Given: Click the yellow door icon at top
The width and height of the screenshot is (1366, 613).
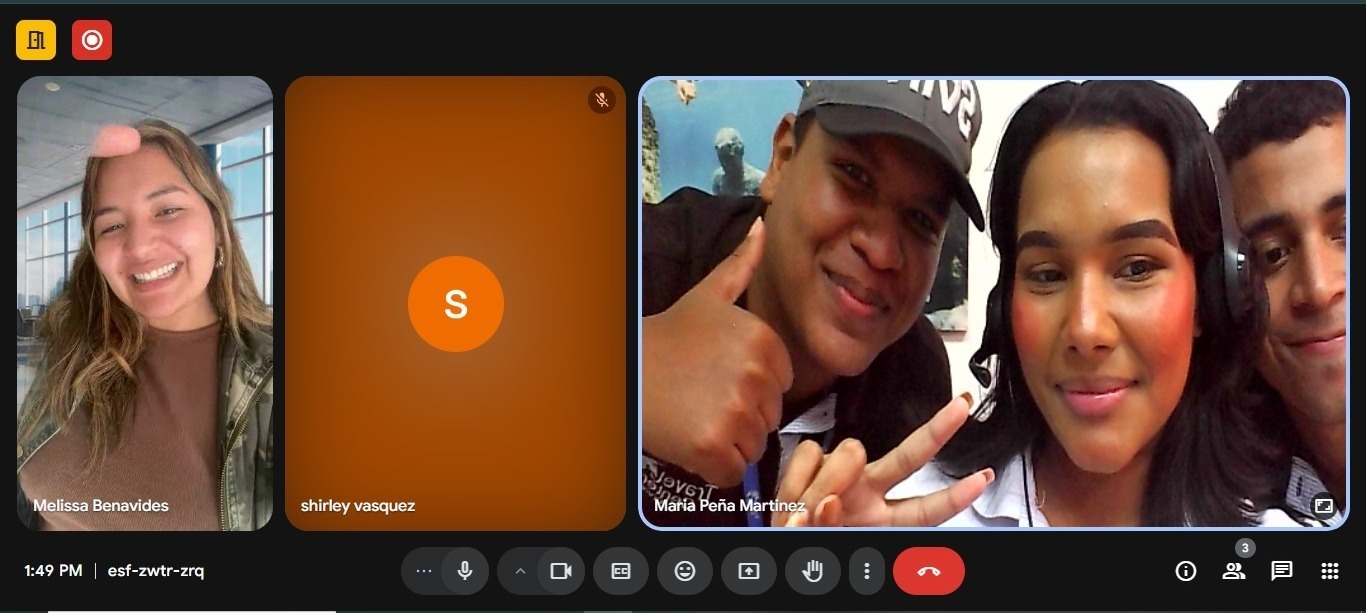Looking at the screenshot, I should (x=36, y=40).
